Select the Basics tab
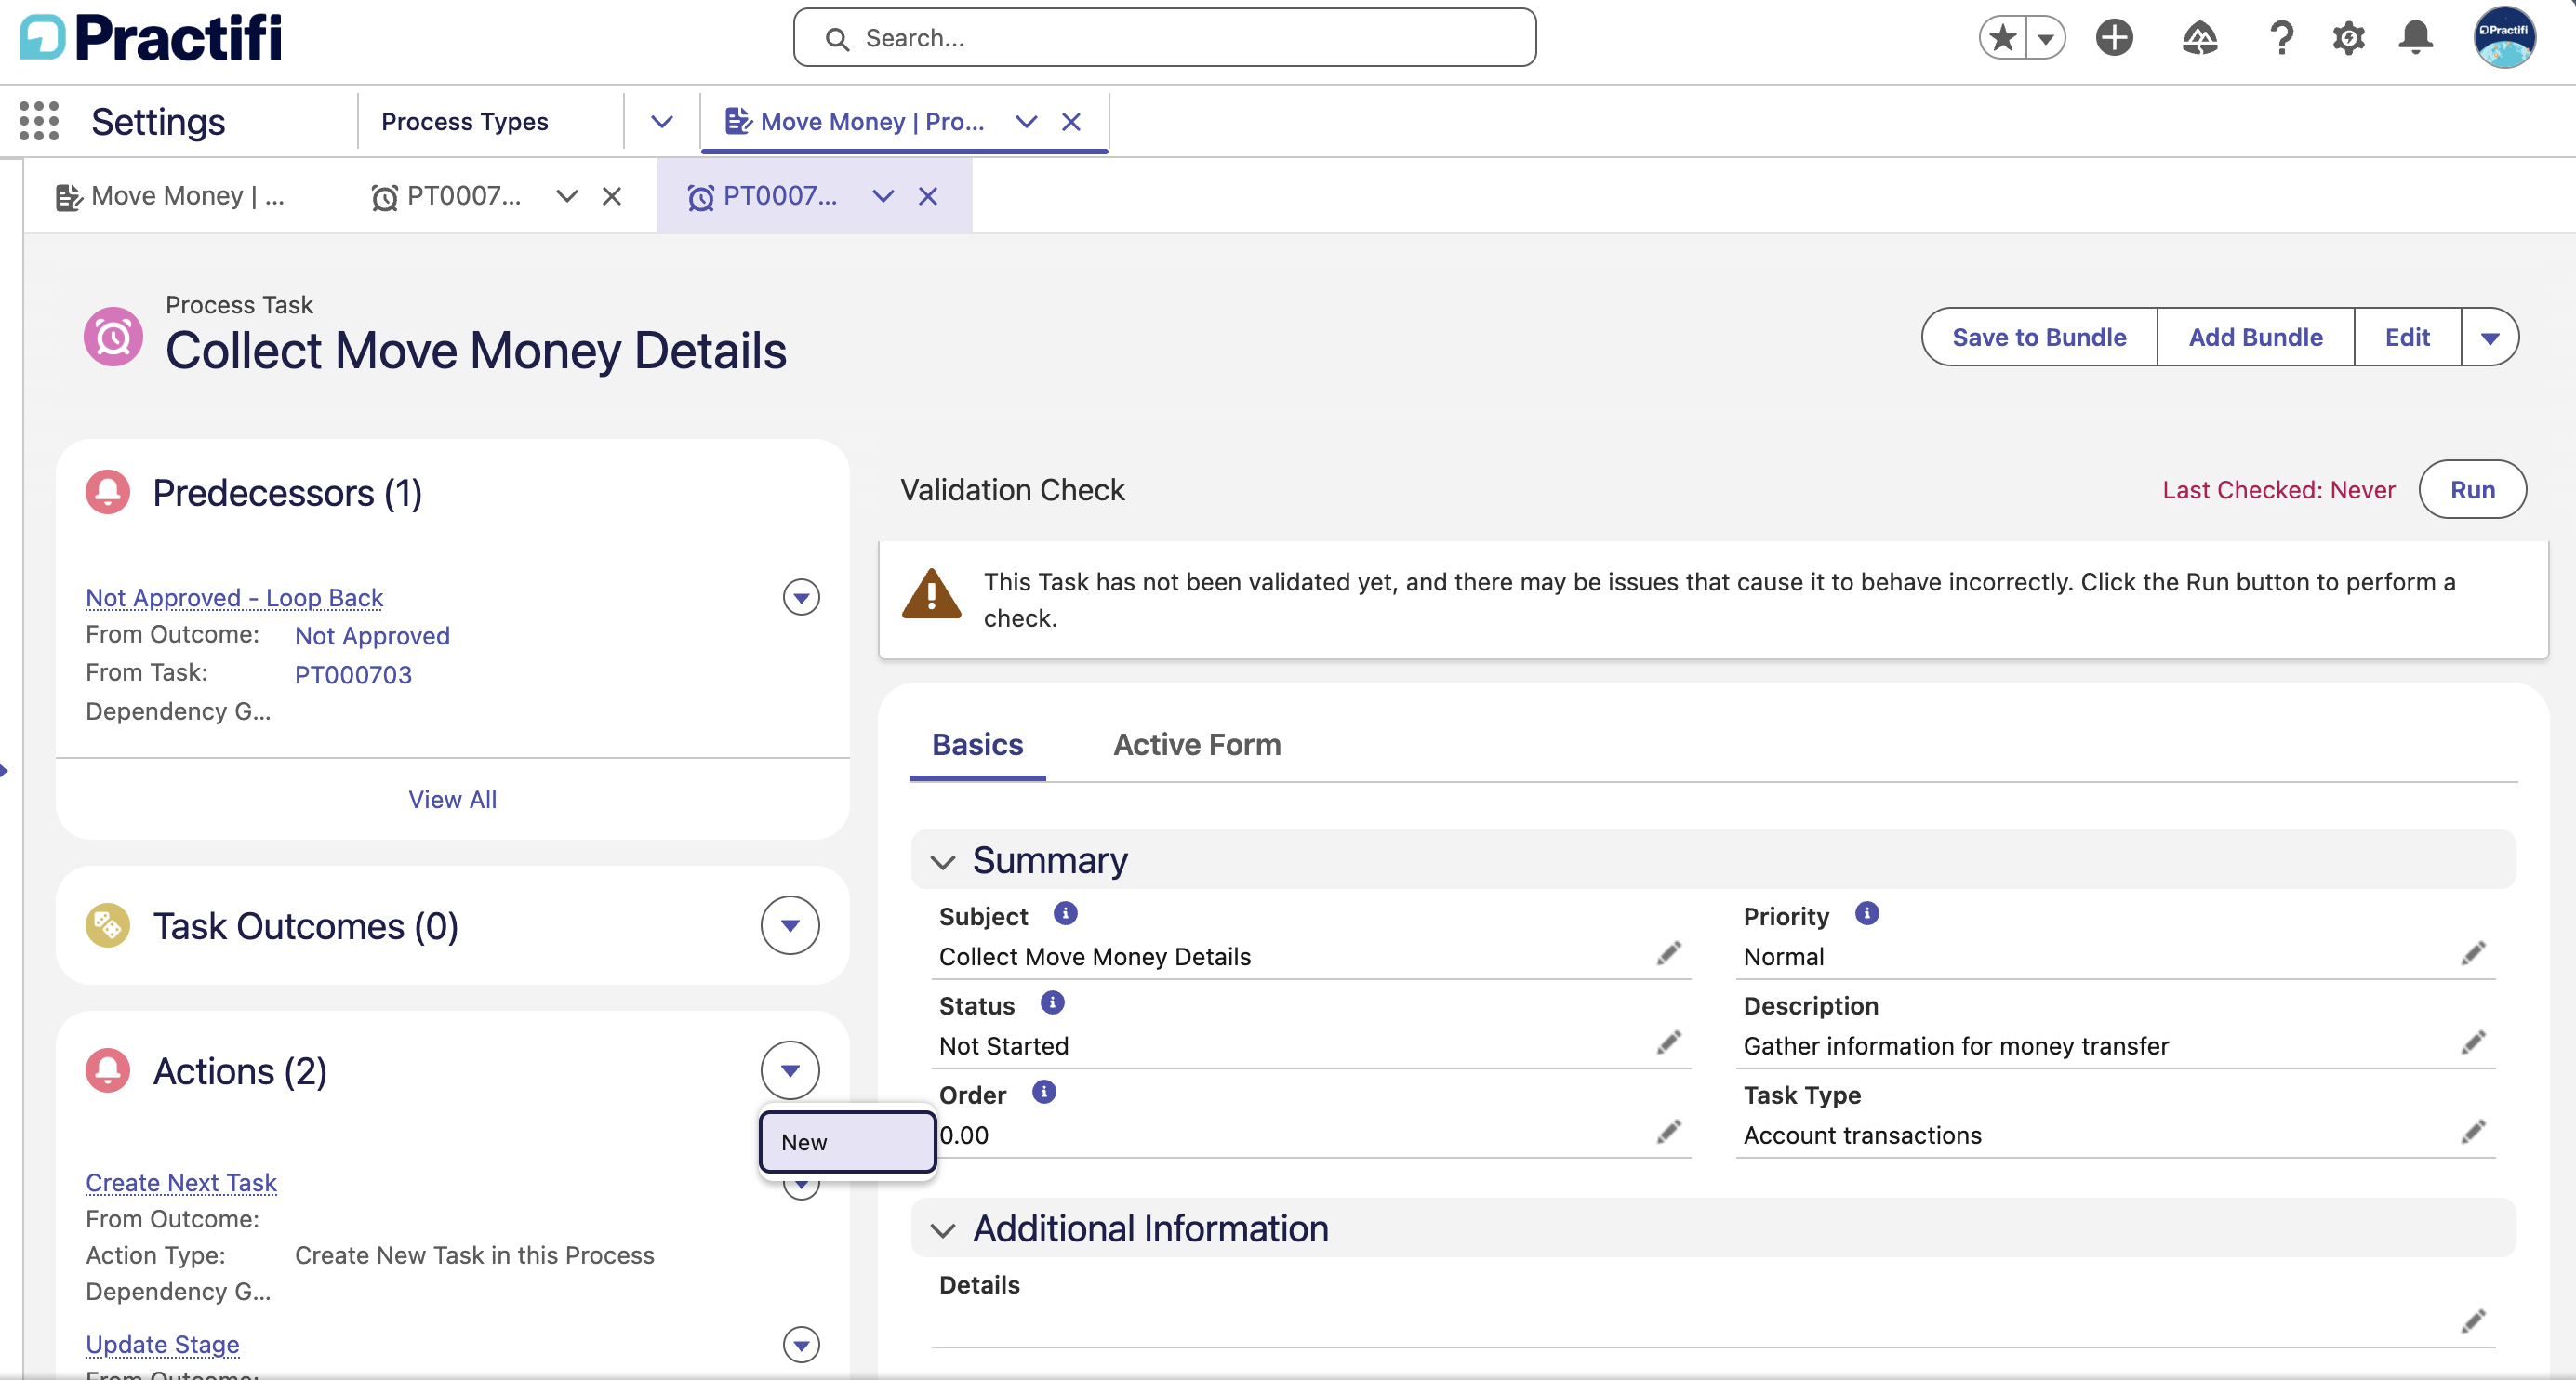The height and width of the screenshot is (1380, 2576). point(977,745)
